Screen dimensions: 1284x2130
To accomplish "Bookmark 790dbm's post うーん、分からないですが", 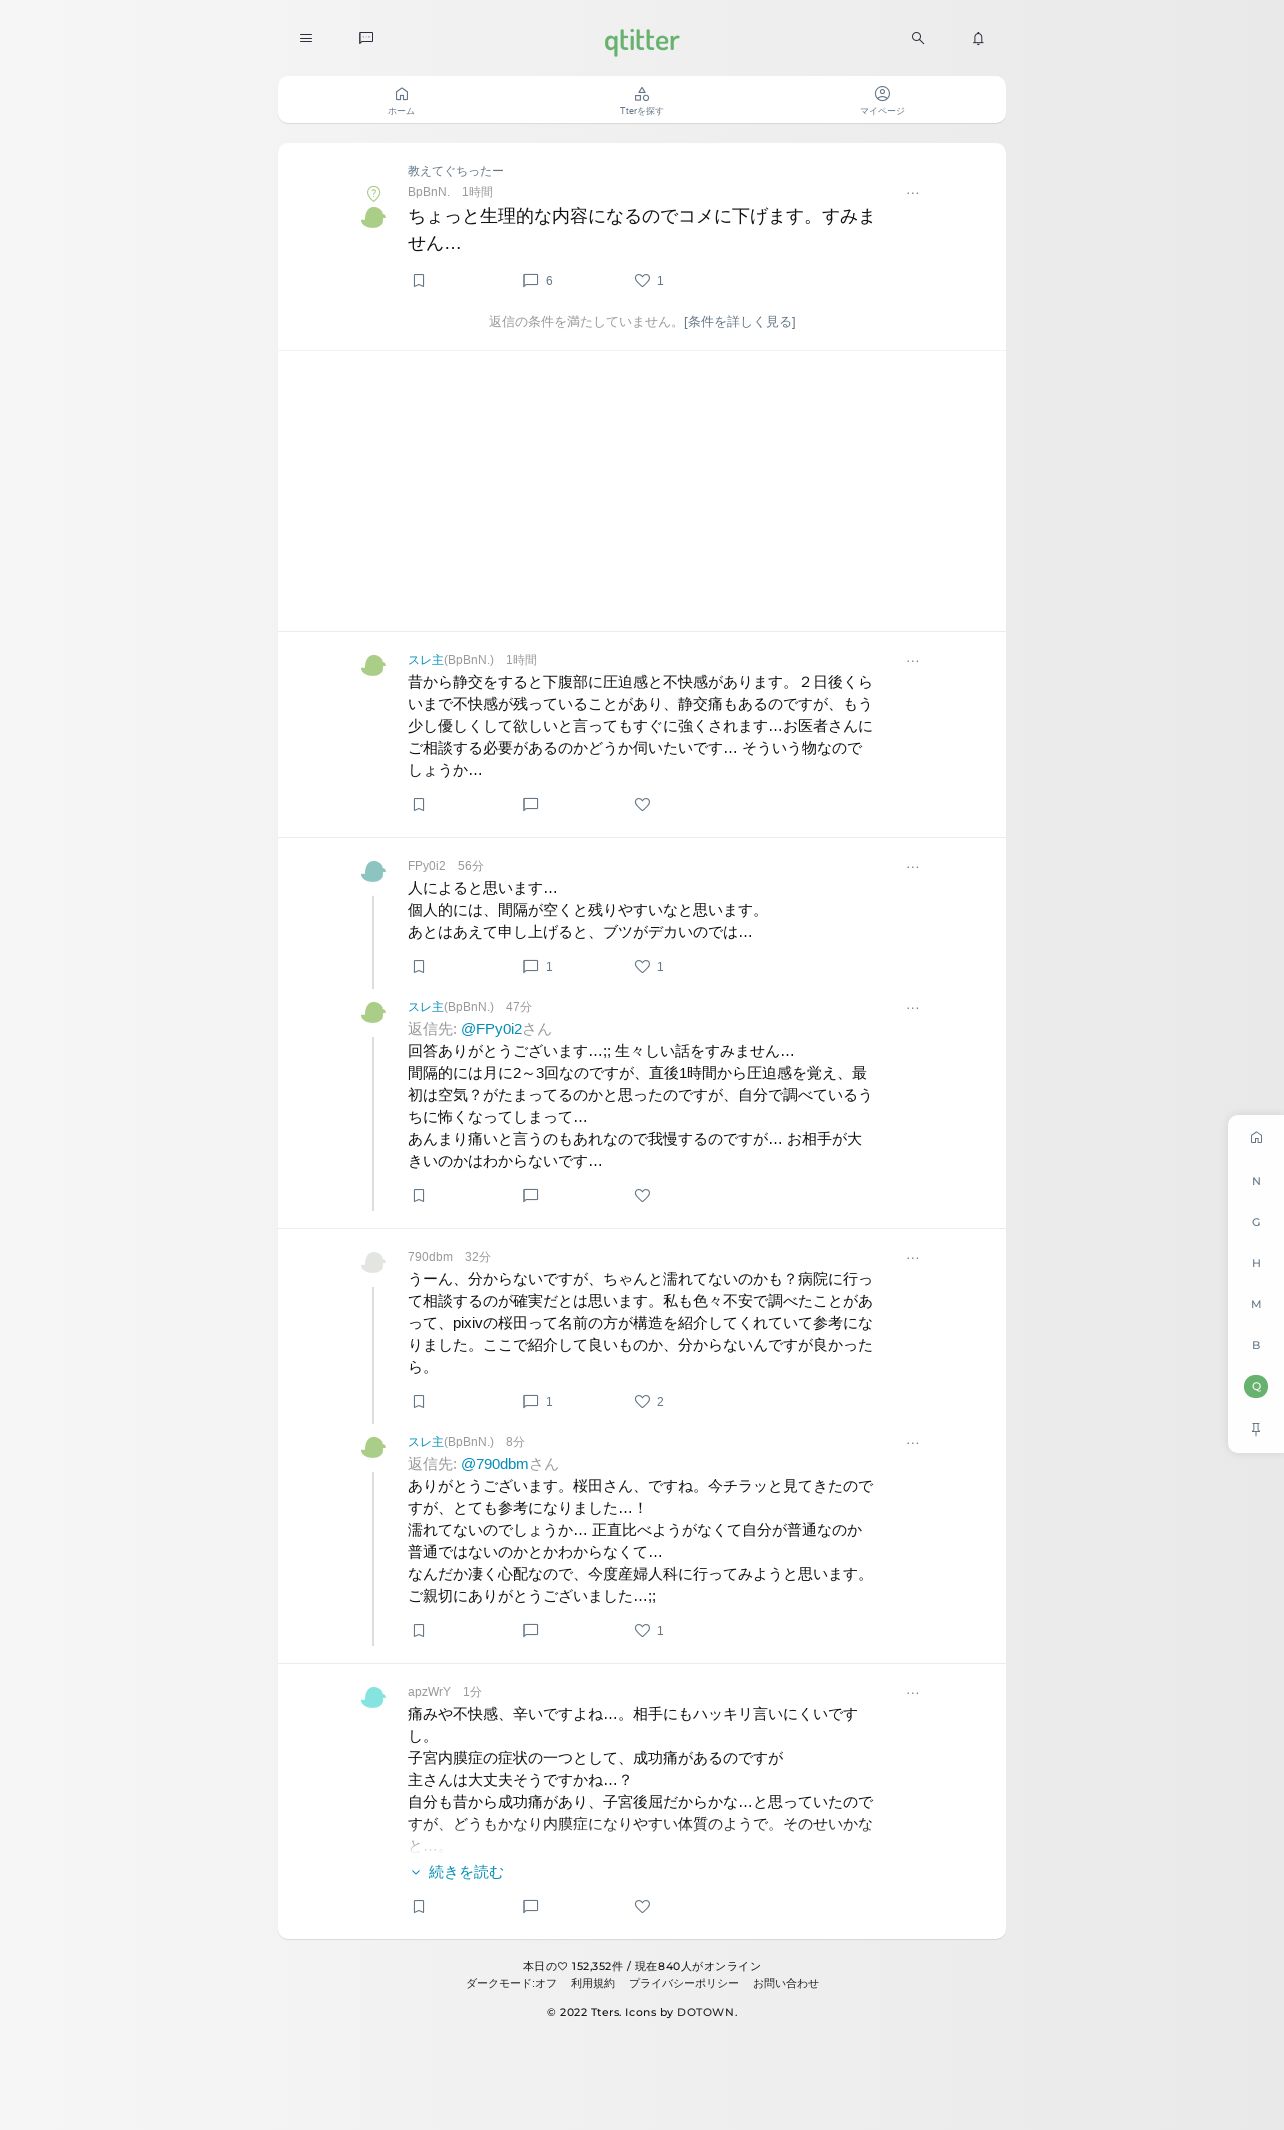I will click(419, 1401).
